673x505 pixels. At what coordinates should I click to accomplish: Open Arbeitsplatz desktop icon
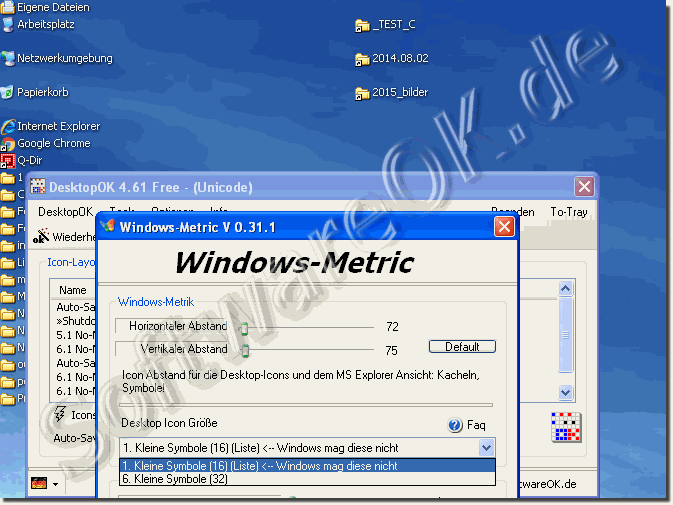pyautogui.click(x=7, y=24)
